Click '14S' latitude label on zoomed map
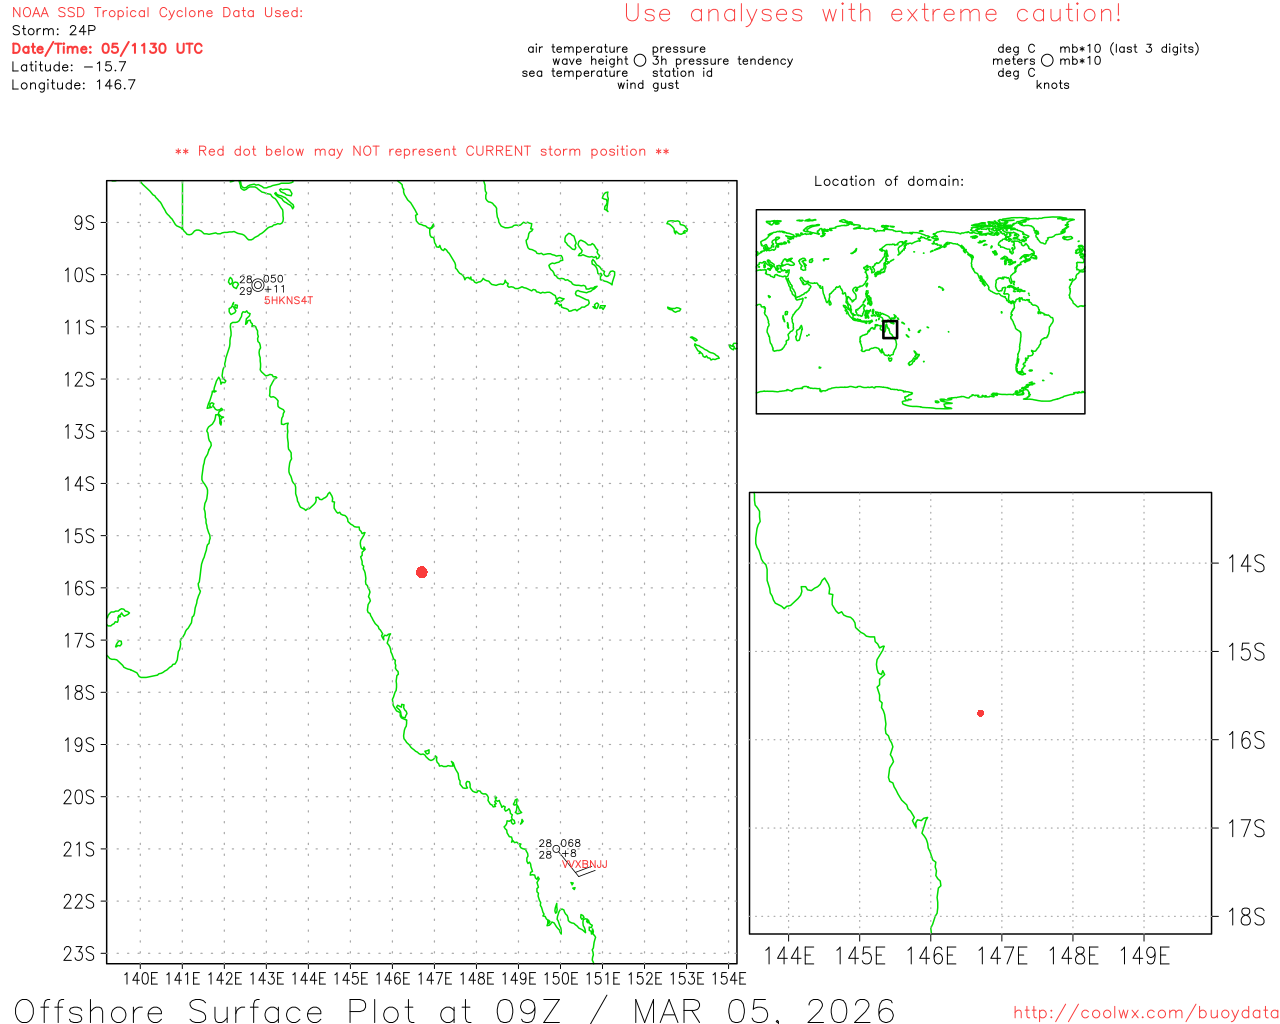This screenshot has height=1024, width=1280. (x=1246, y=564)
